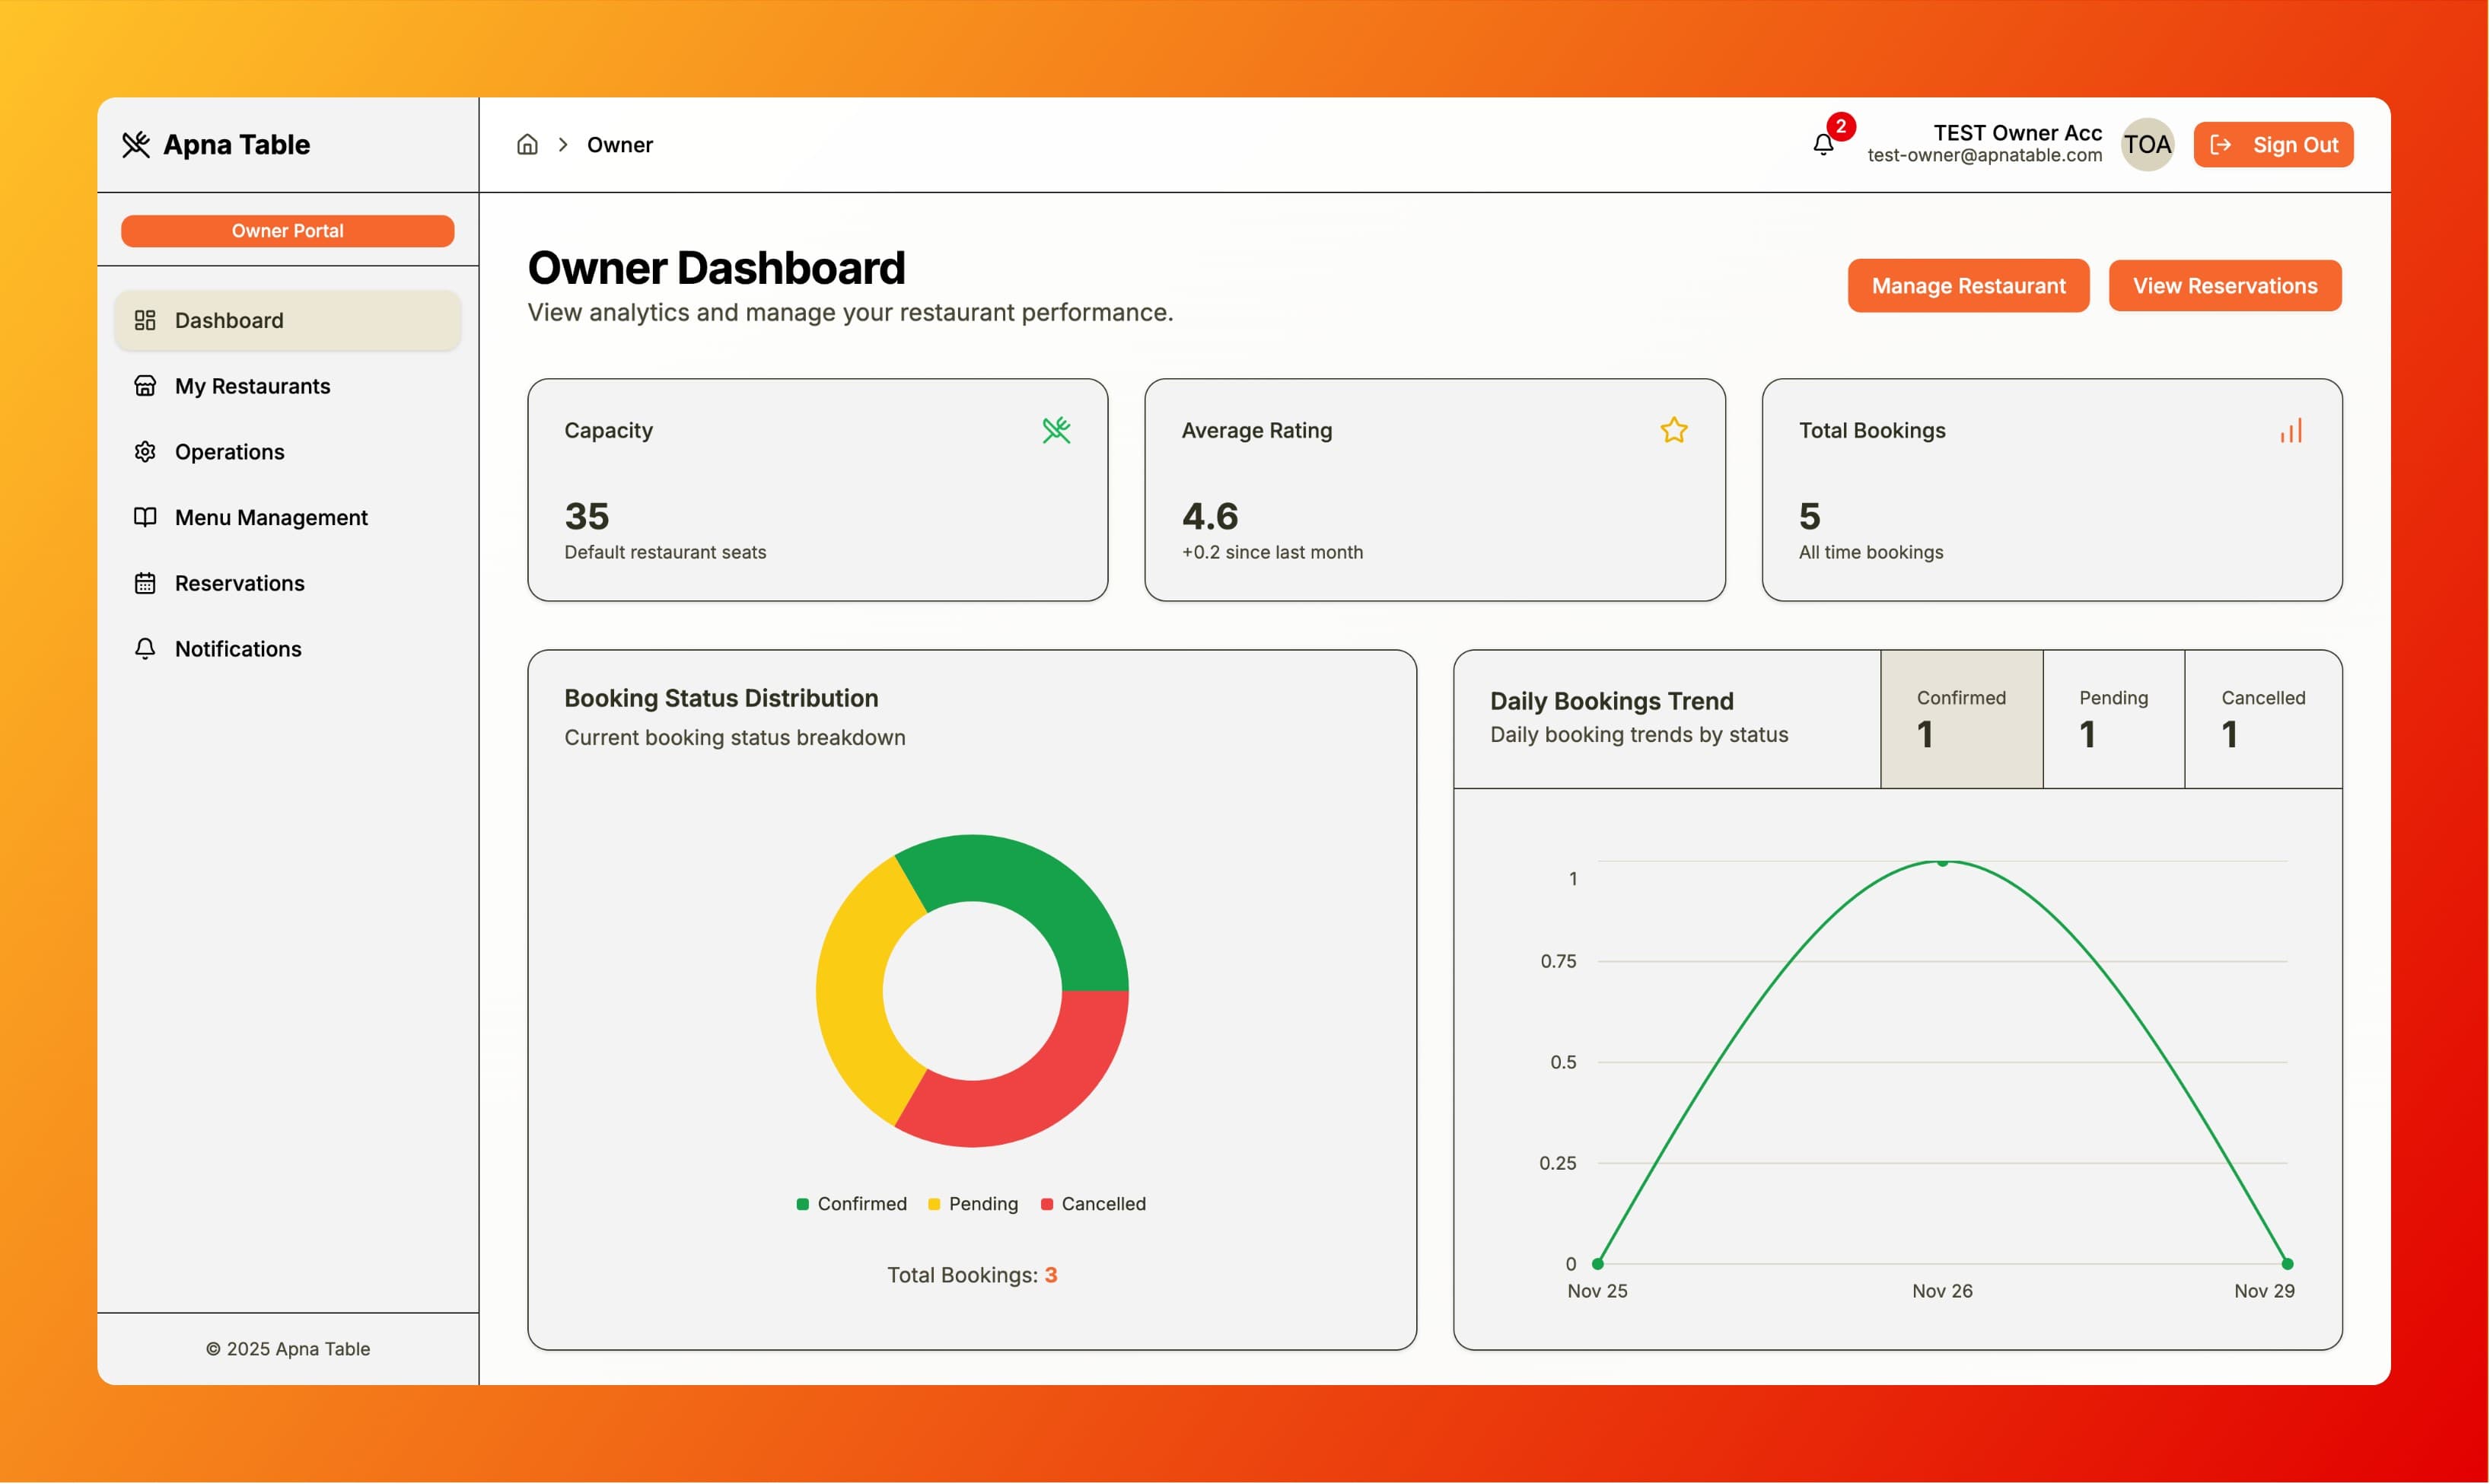
Task: Click the Apna Table crossed utensils logo
Action: [x=138, y=144]
